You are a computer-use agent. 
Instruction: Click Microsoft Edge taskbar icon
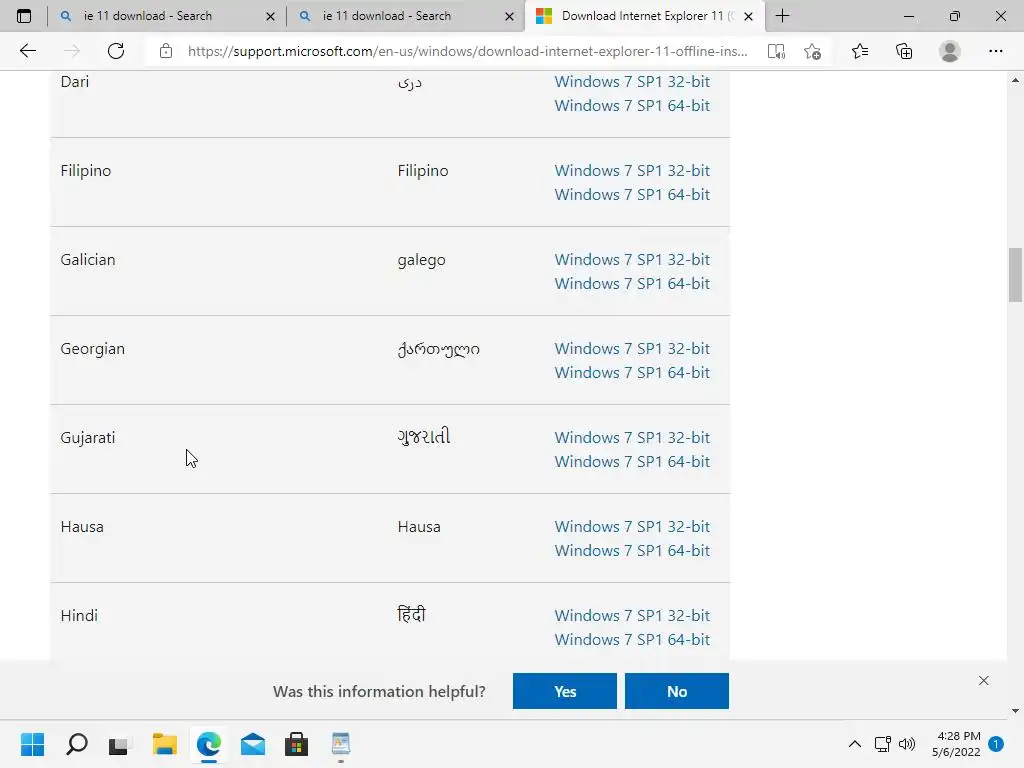click(208, 744)
